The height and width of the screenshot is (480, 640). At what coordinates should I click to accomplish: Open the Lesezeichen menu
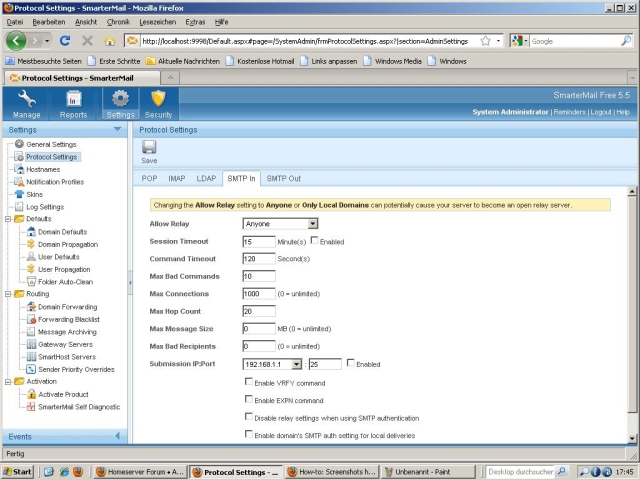click(x=158, y=22)
